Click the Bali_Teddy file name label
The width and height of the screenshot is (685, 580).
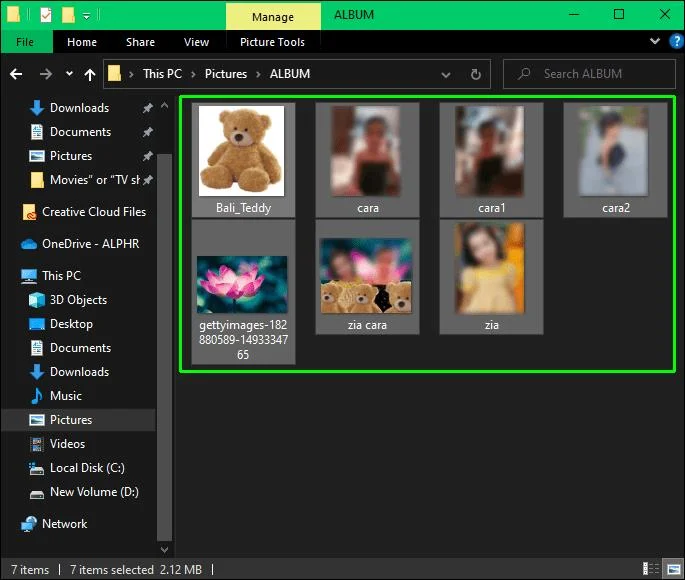[243, 208]
